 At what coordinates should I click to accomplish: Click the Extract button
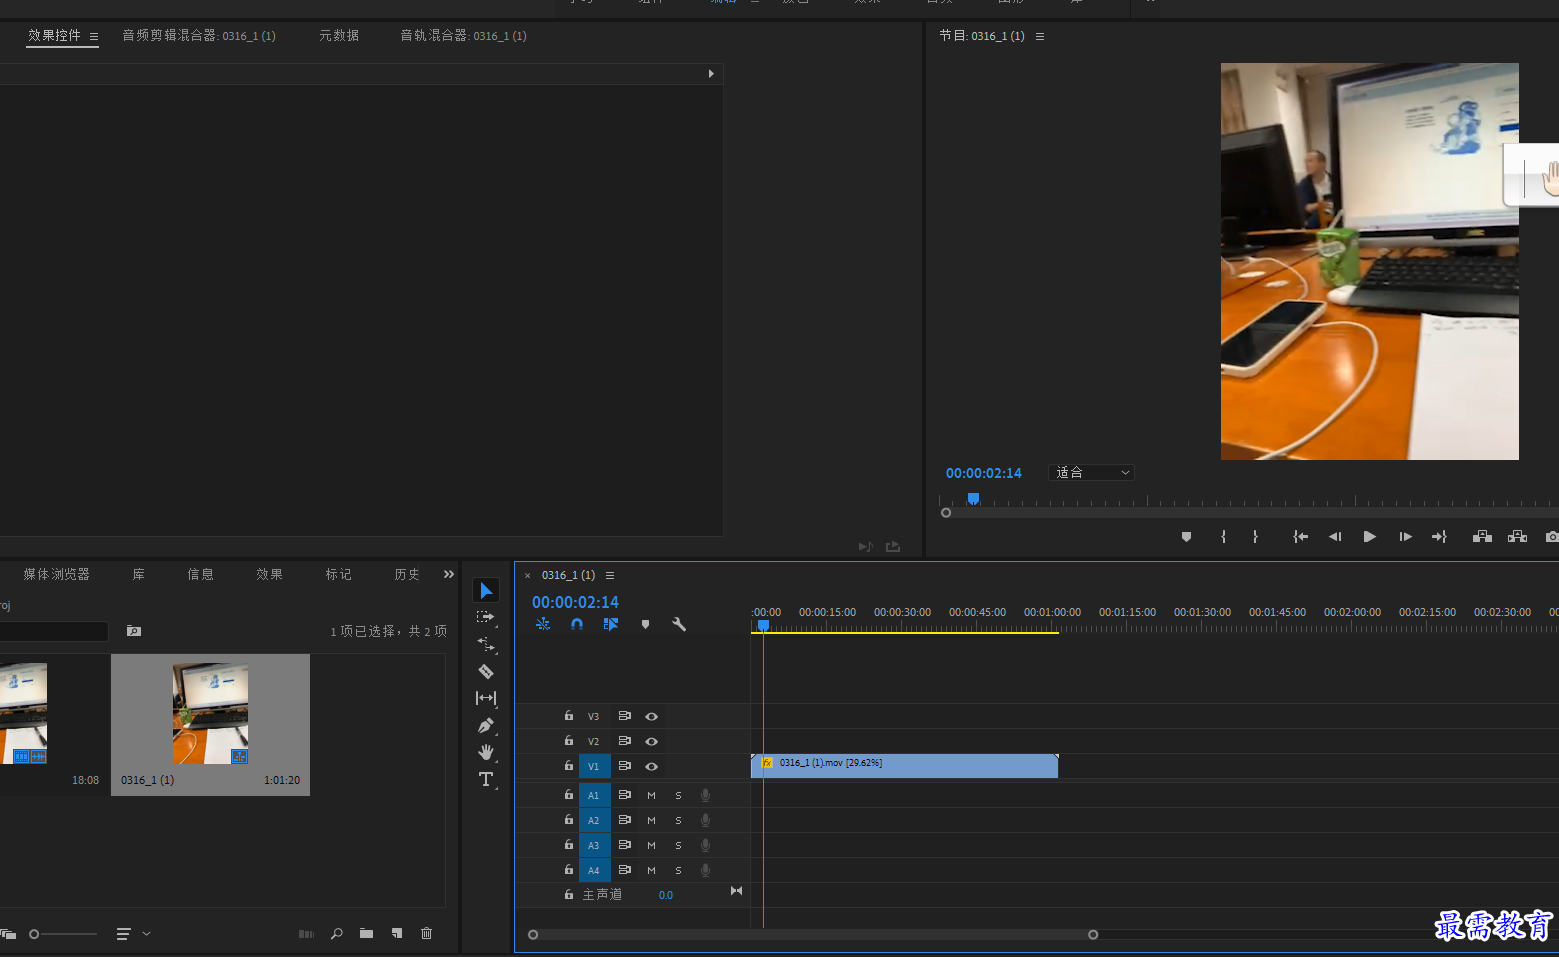tap(1517, 537)
